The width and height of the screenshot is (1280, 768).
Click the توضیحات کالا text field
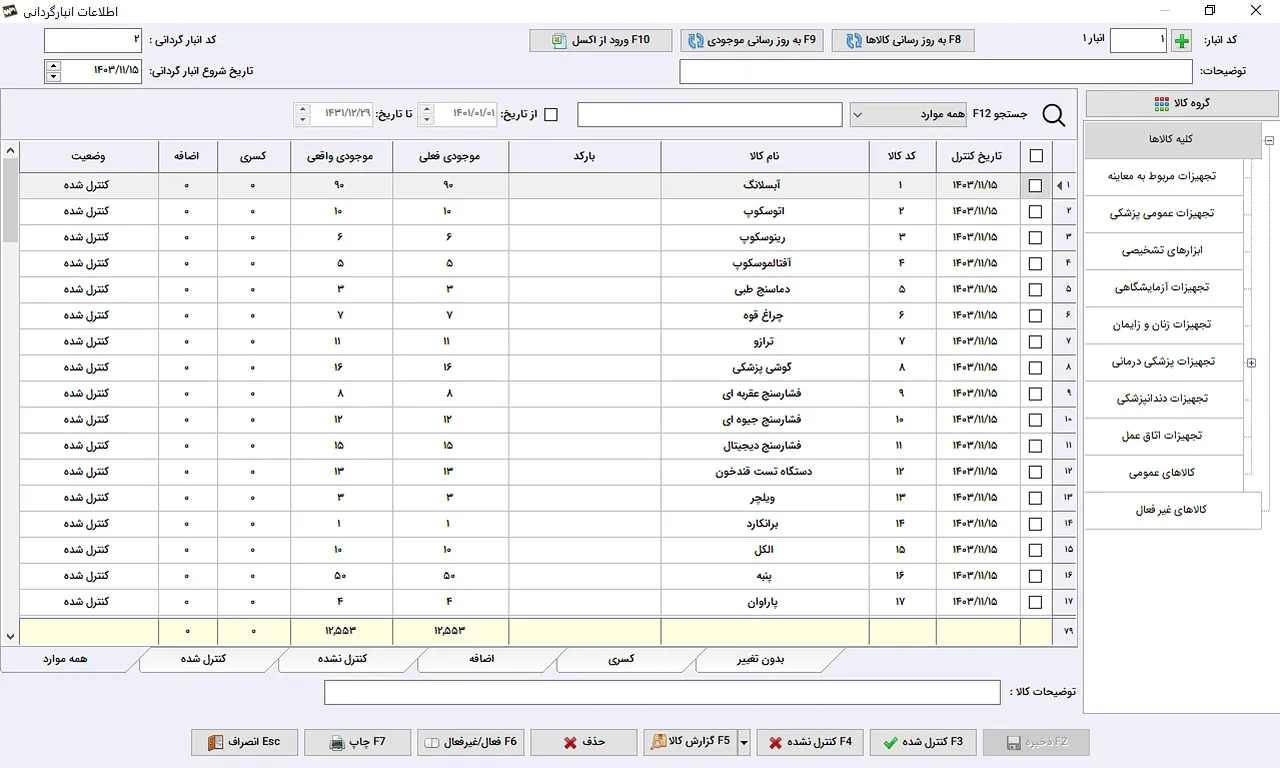coord(662,692)
